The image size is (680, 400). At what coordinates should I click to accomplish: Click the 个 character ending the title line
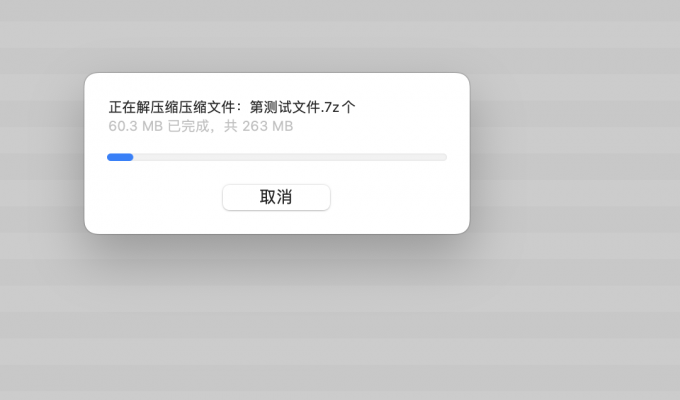[349, 107]
